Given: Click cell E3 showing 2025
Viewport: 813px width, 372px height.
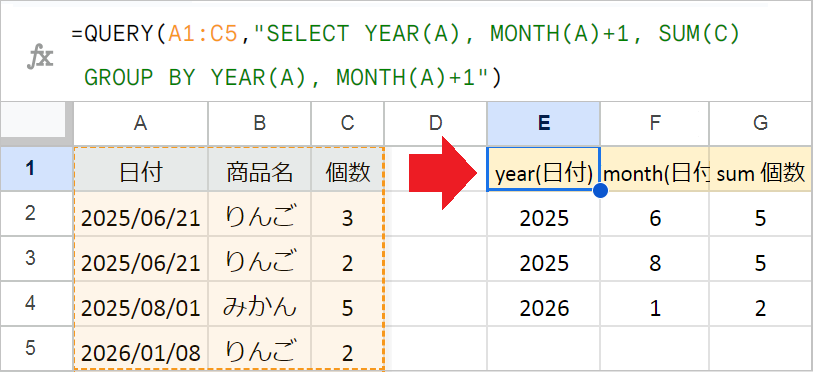Looking at the screenshot, I should pyautogui.click(x=543, y=258).
